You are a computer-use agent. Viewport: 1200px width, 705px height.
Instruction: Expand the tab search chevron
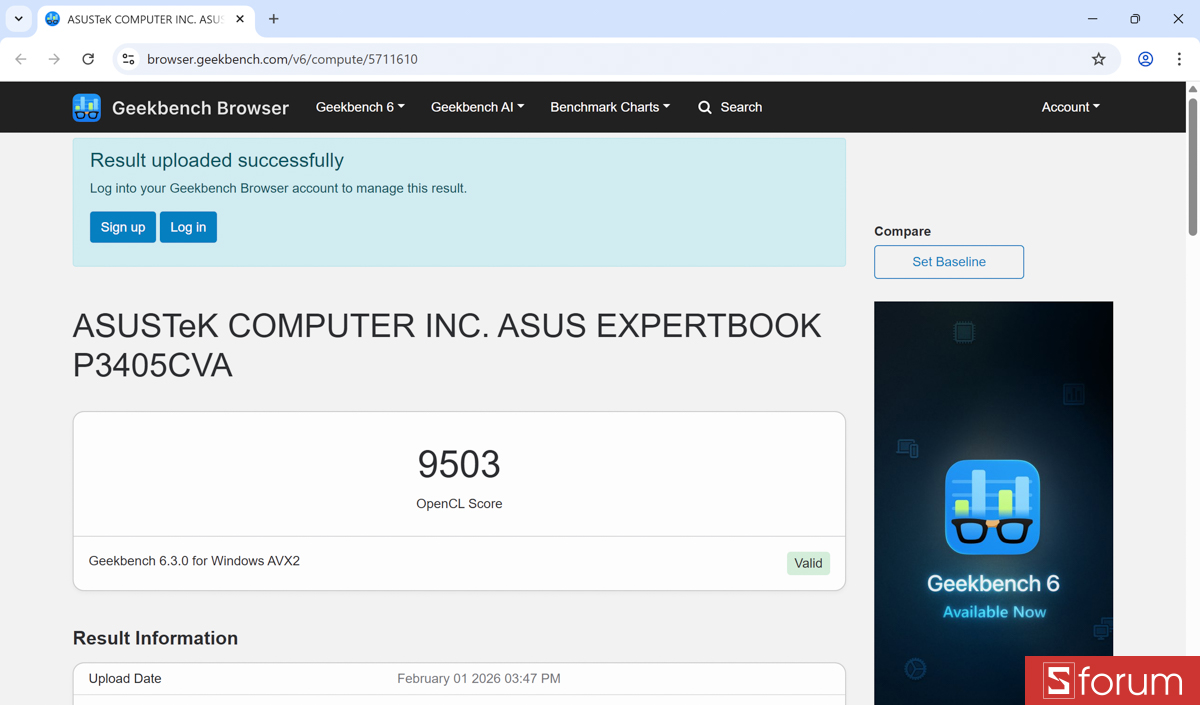tap(17, 18)
